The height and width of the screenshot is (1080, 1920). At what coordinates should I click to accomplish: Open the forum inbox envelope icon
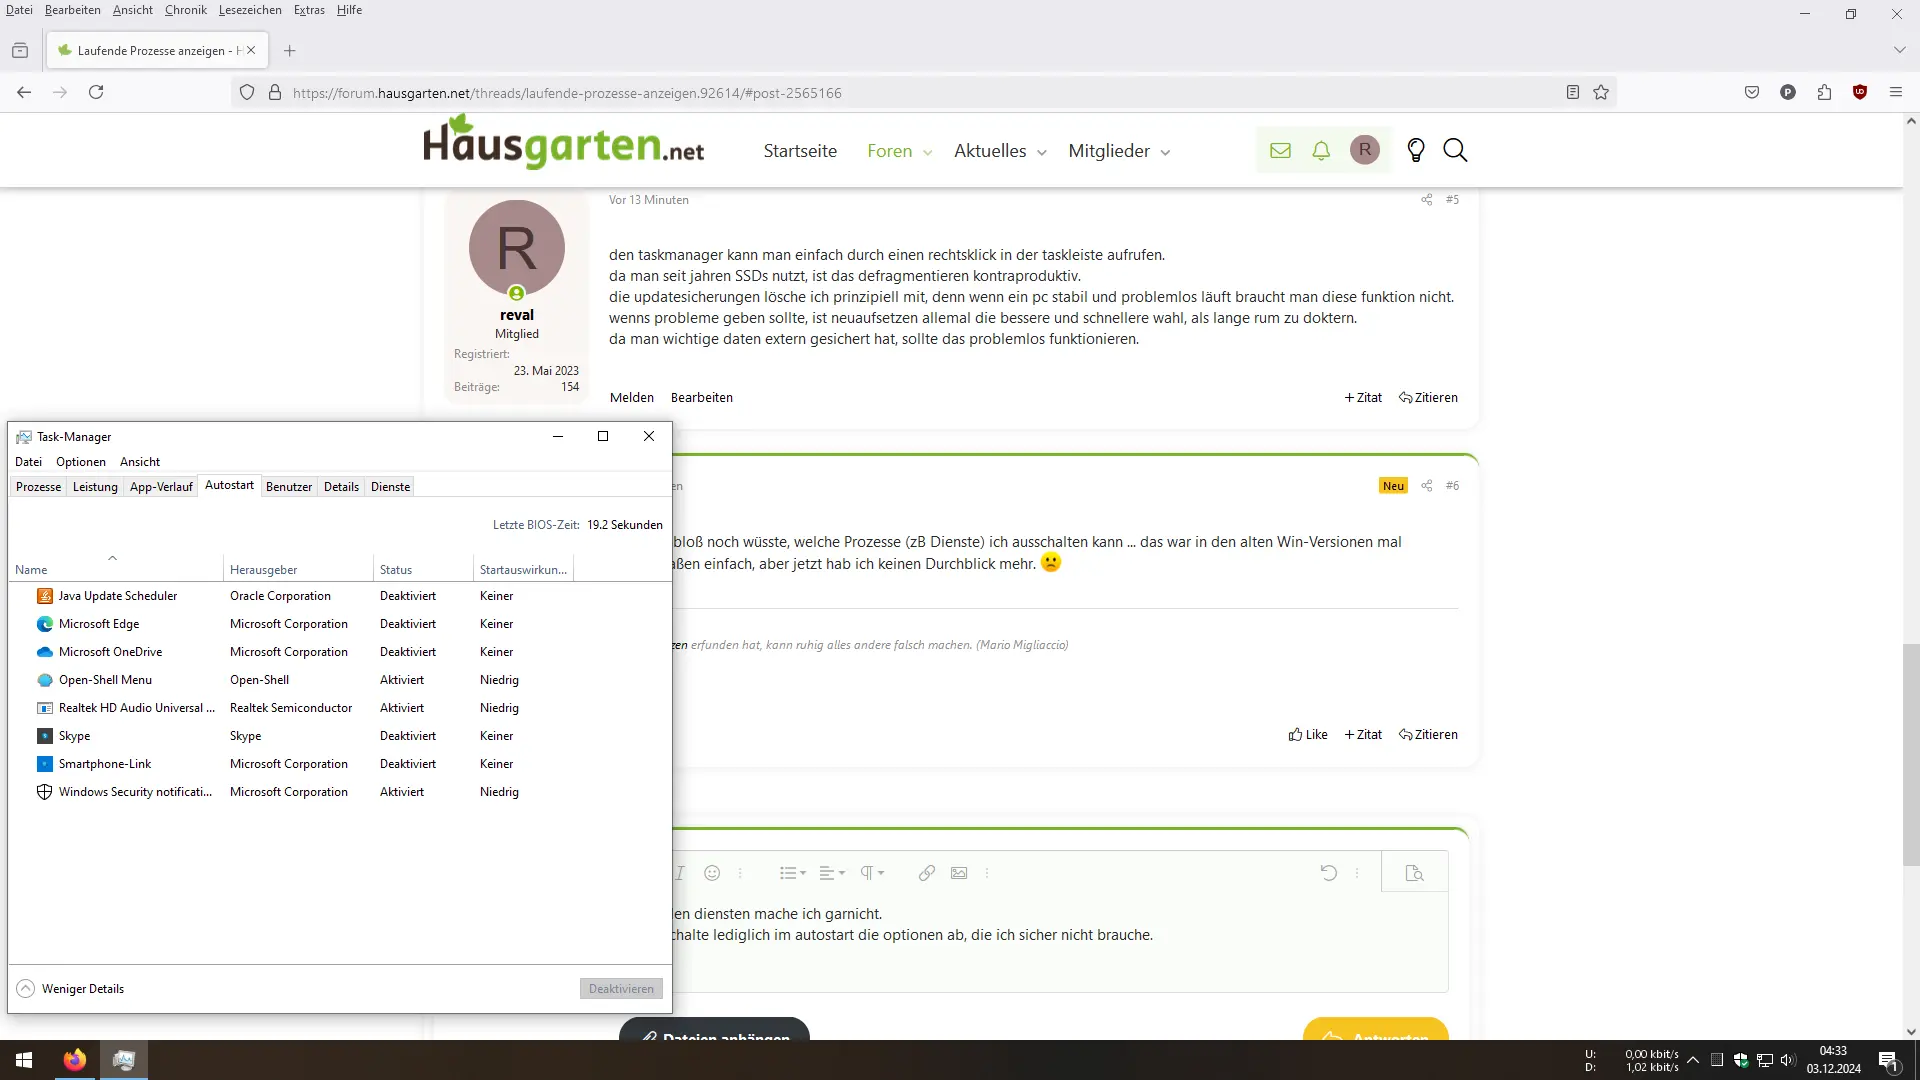1280,151
